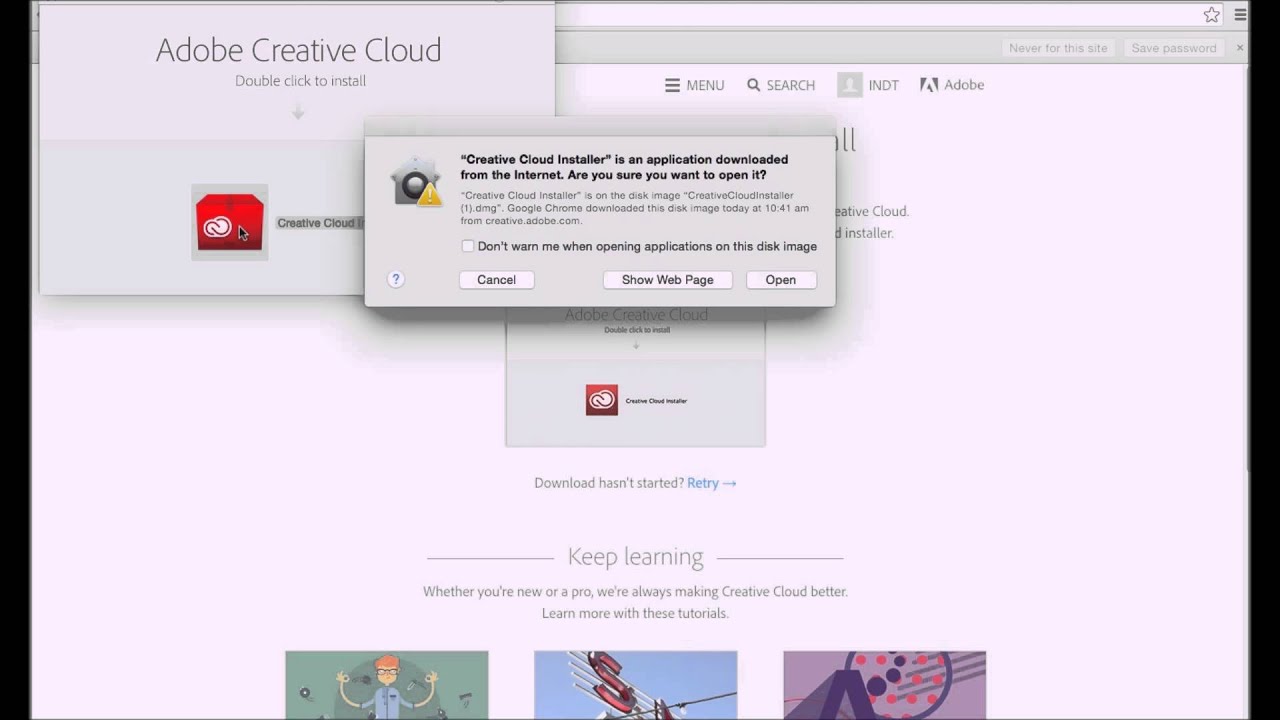
Task: Click 'Double click to install' text in installer window
Action: [300, 81]
